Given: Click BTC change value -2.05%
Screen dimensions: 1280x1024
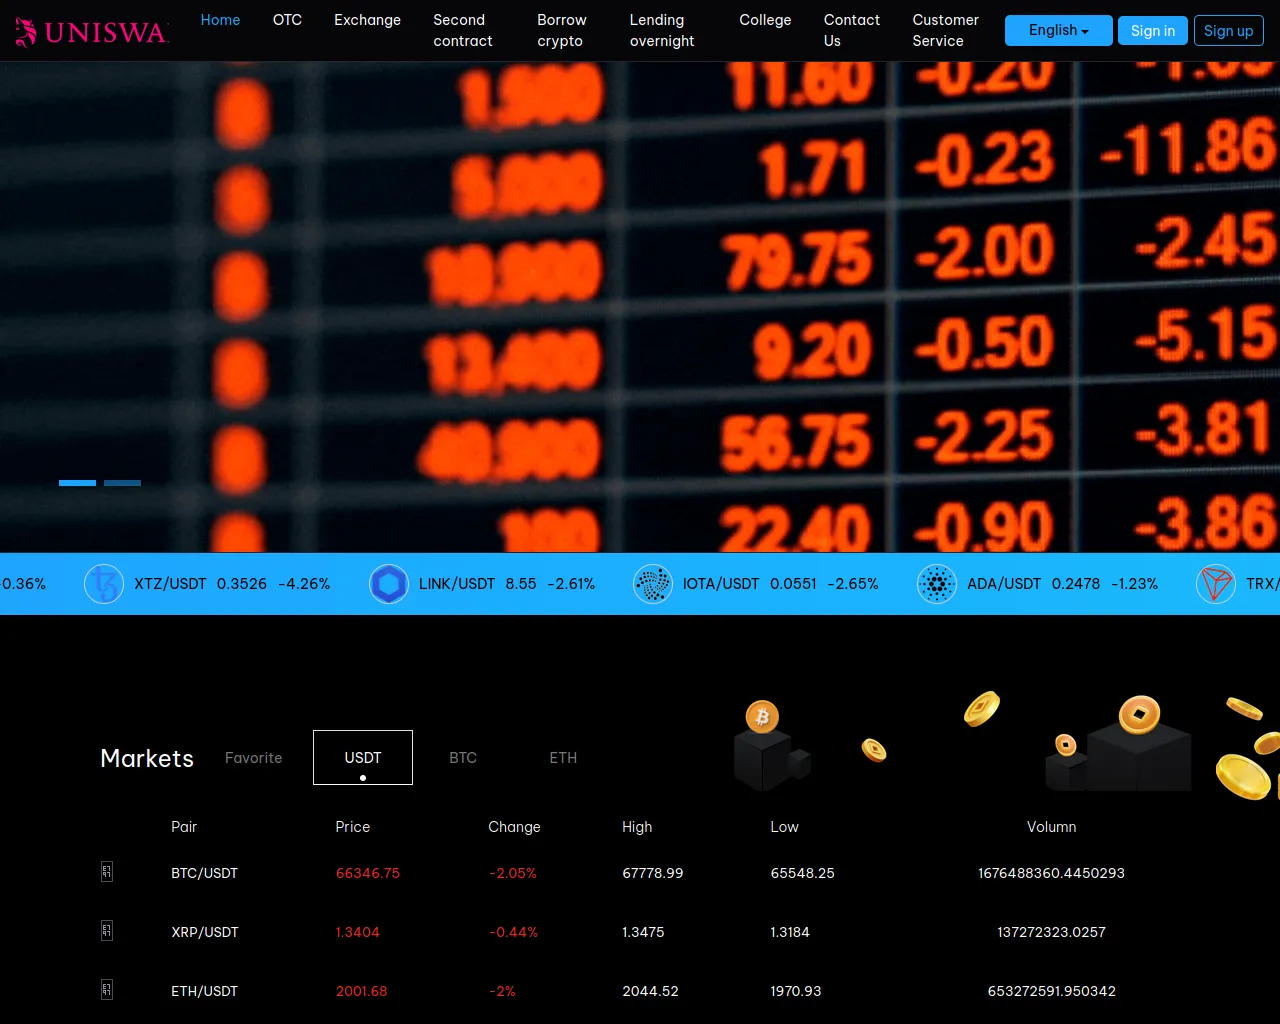Looking at the screenshot, I should point(513,873).
